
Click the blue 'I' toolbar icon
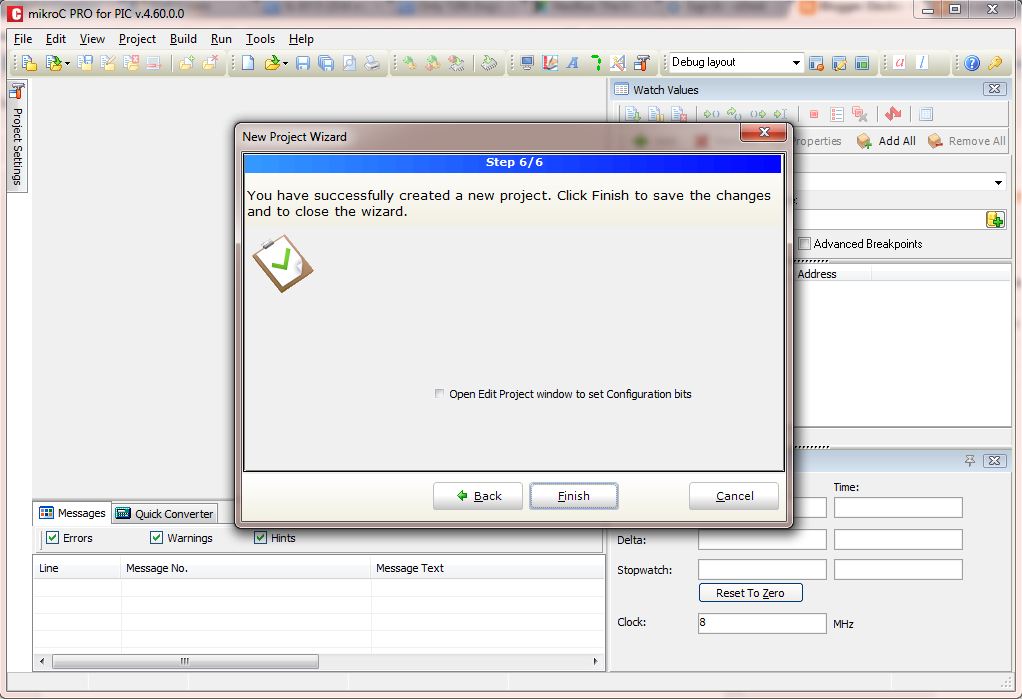(x=922, y=63)
